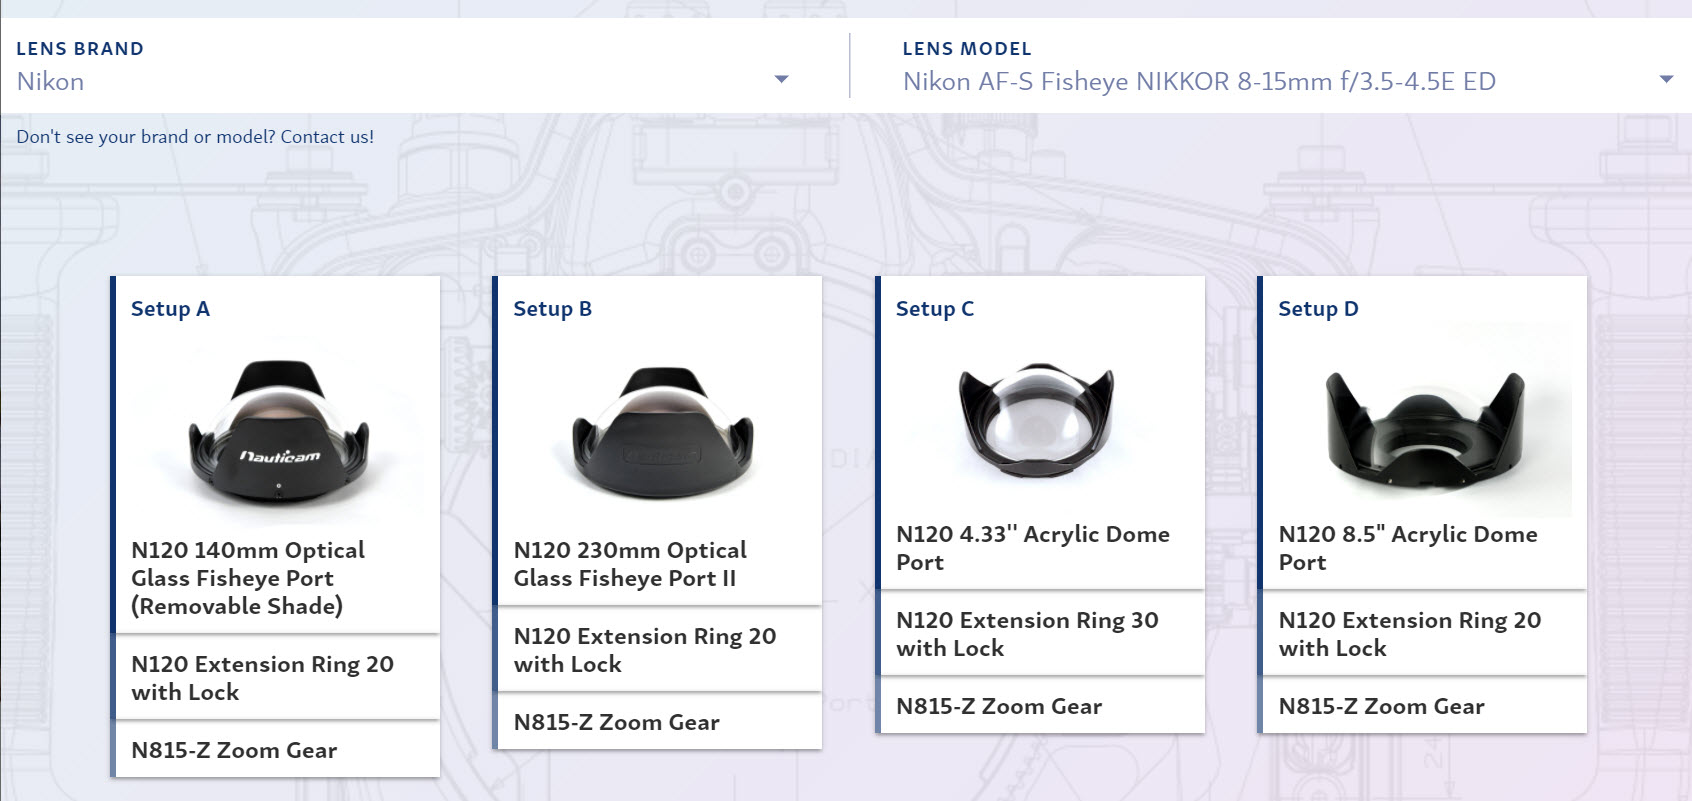Open N120 Extension Ring 30 with Lock
This screenshot has width=1692, height=801.
coord(1028,634)
